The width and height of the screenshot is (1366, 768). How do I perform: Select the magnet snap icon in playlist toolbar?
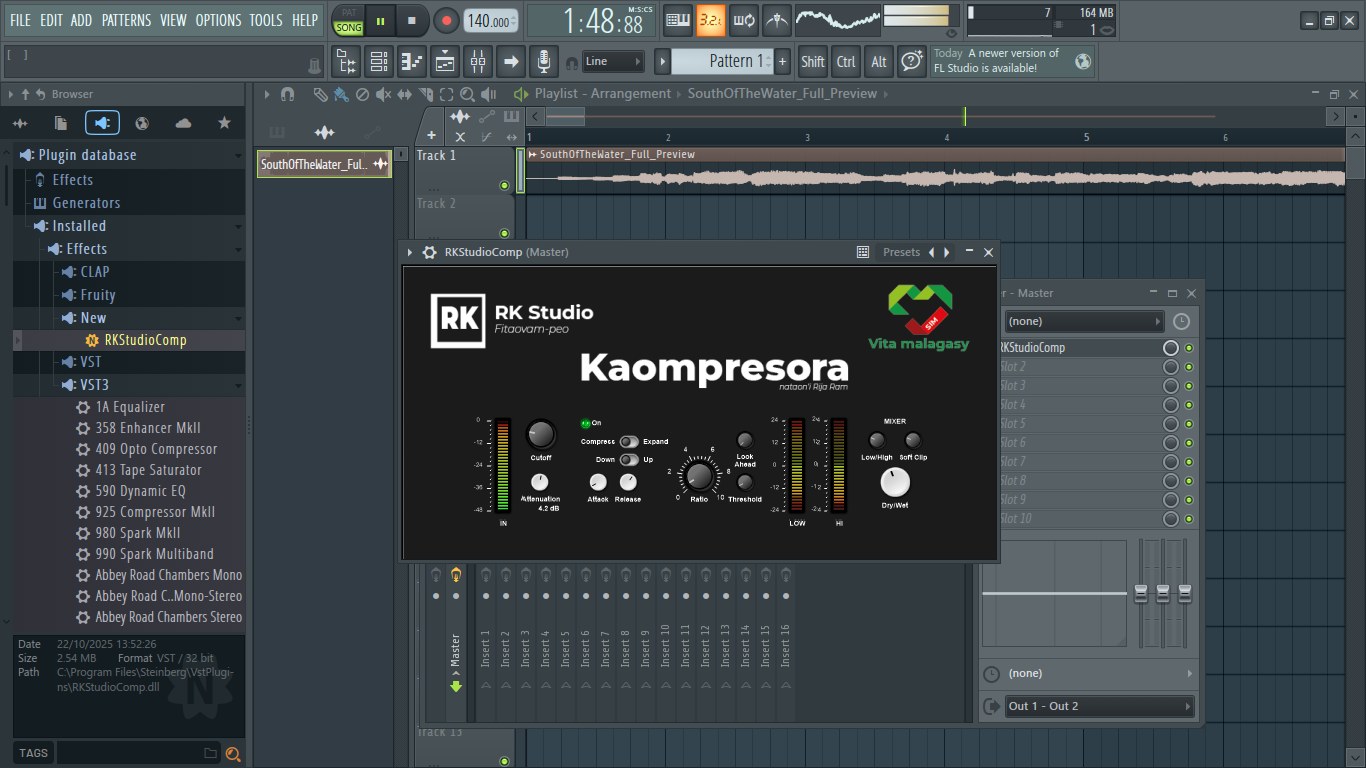288,94
